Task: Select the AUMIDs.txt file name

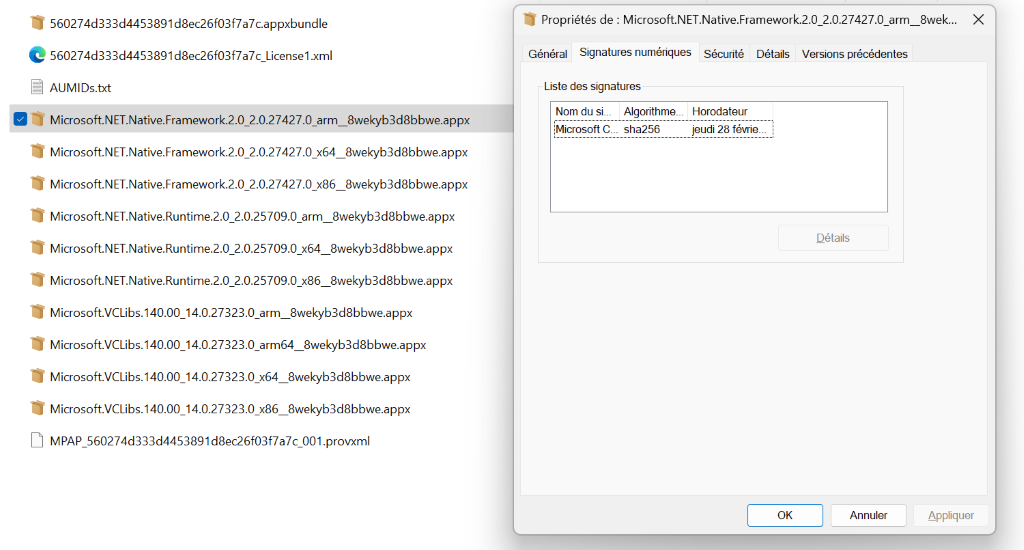Action: tap(80, 88)
